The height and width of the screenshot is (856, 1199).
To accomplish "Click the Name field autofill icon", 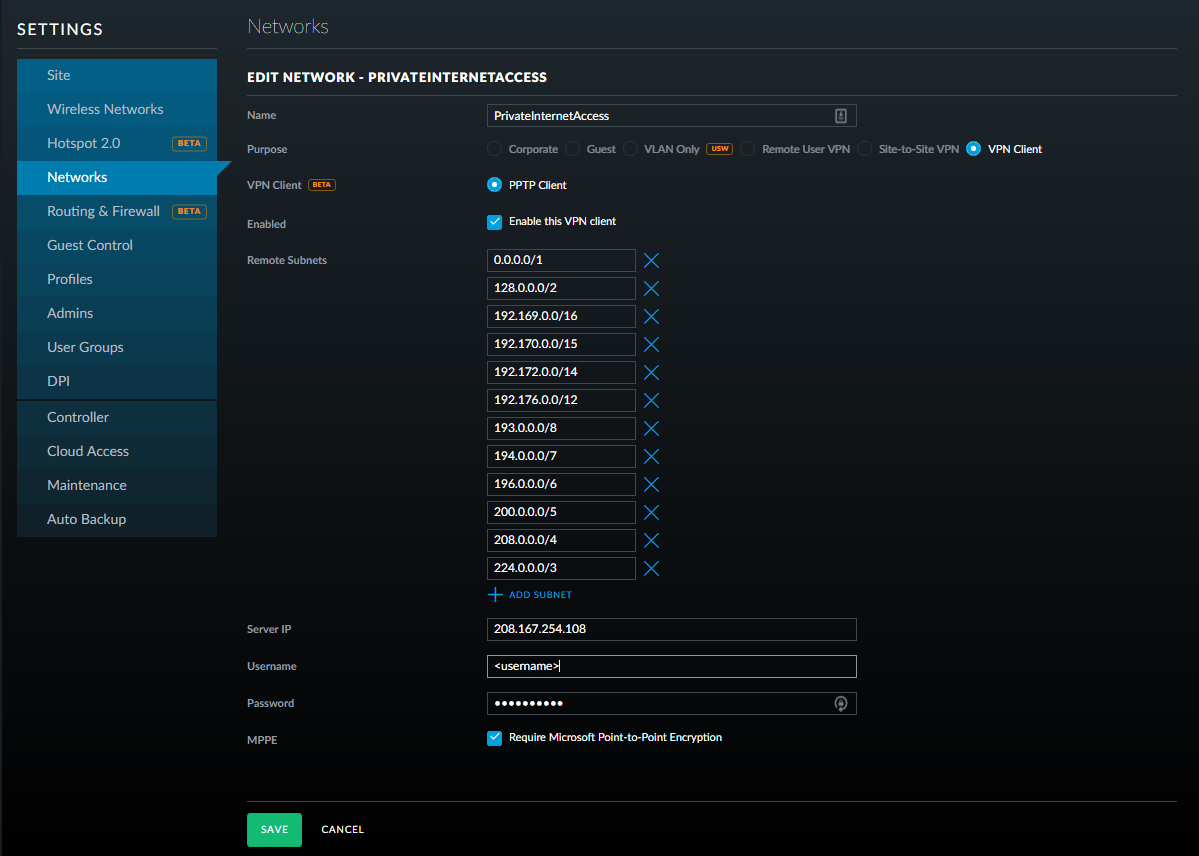I will (840, 116).
